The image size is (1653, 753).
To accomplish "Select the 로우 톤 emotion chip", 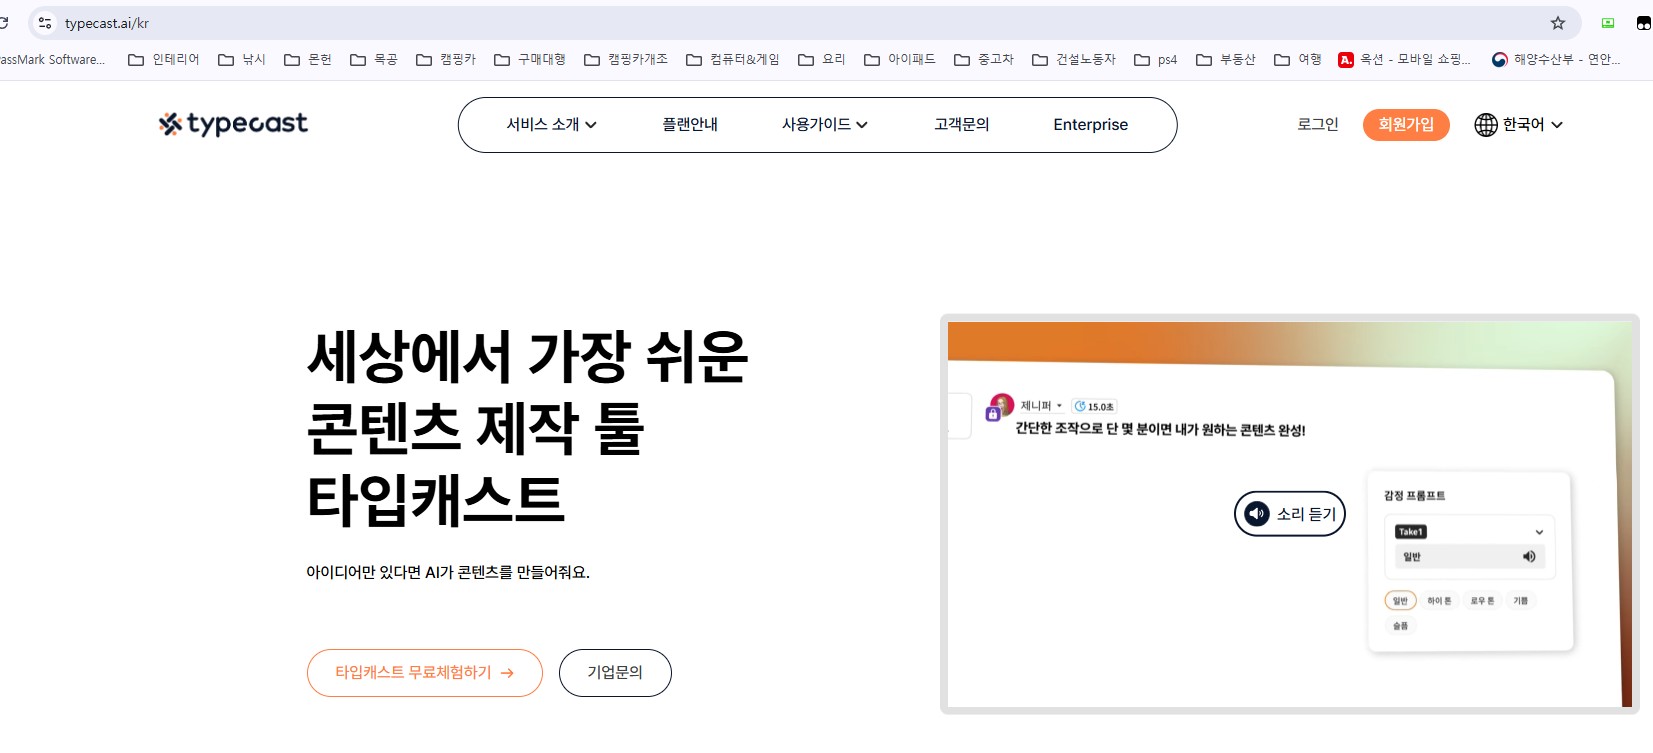I will click(x=1482, y=601).
